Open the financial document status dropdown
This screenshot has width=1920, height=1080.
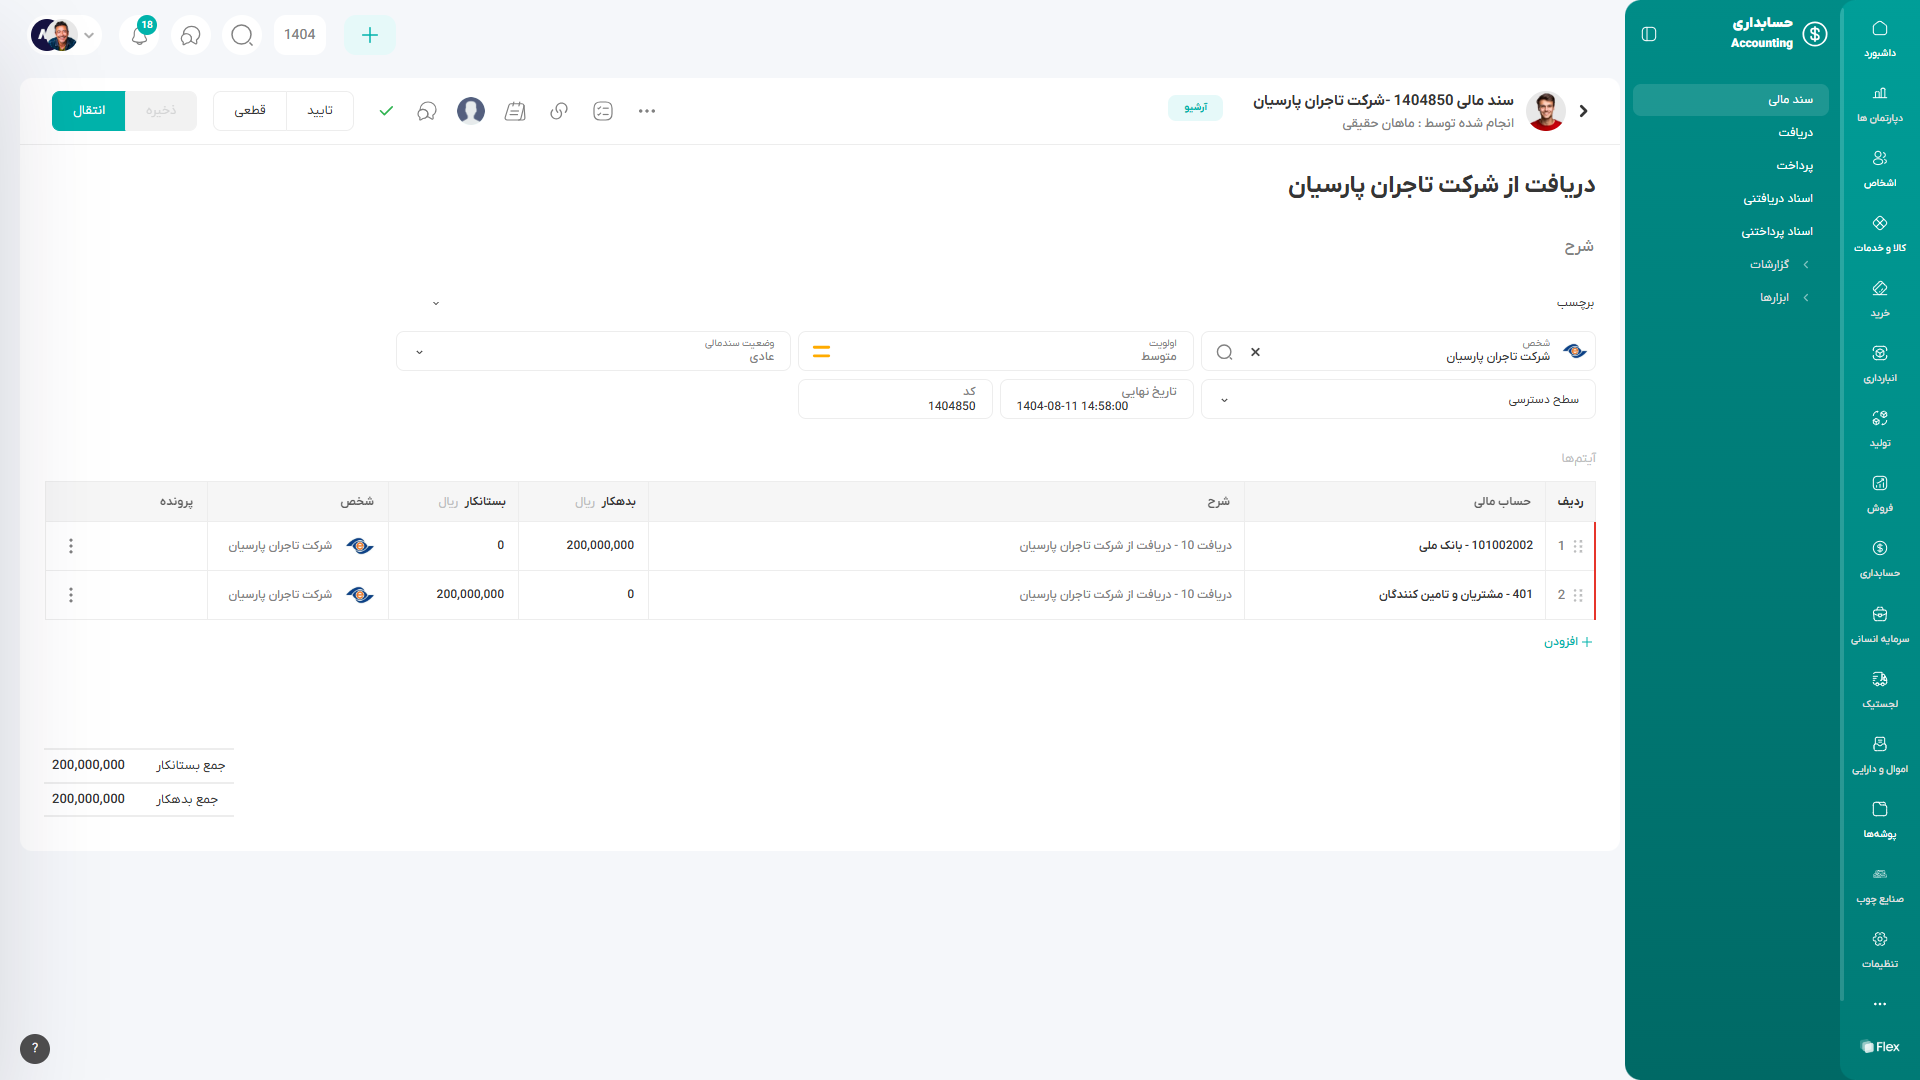pos(592,351)
